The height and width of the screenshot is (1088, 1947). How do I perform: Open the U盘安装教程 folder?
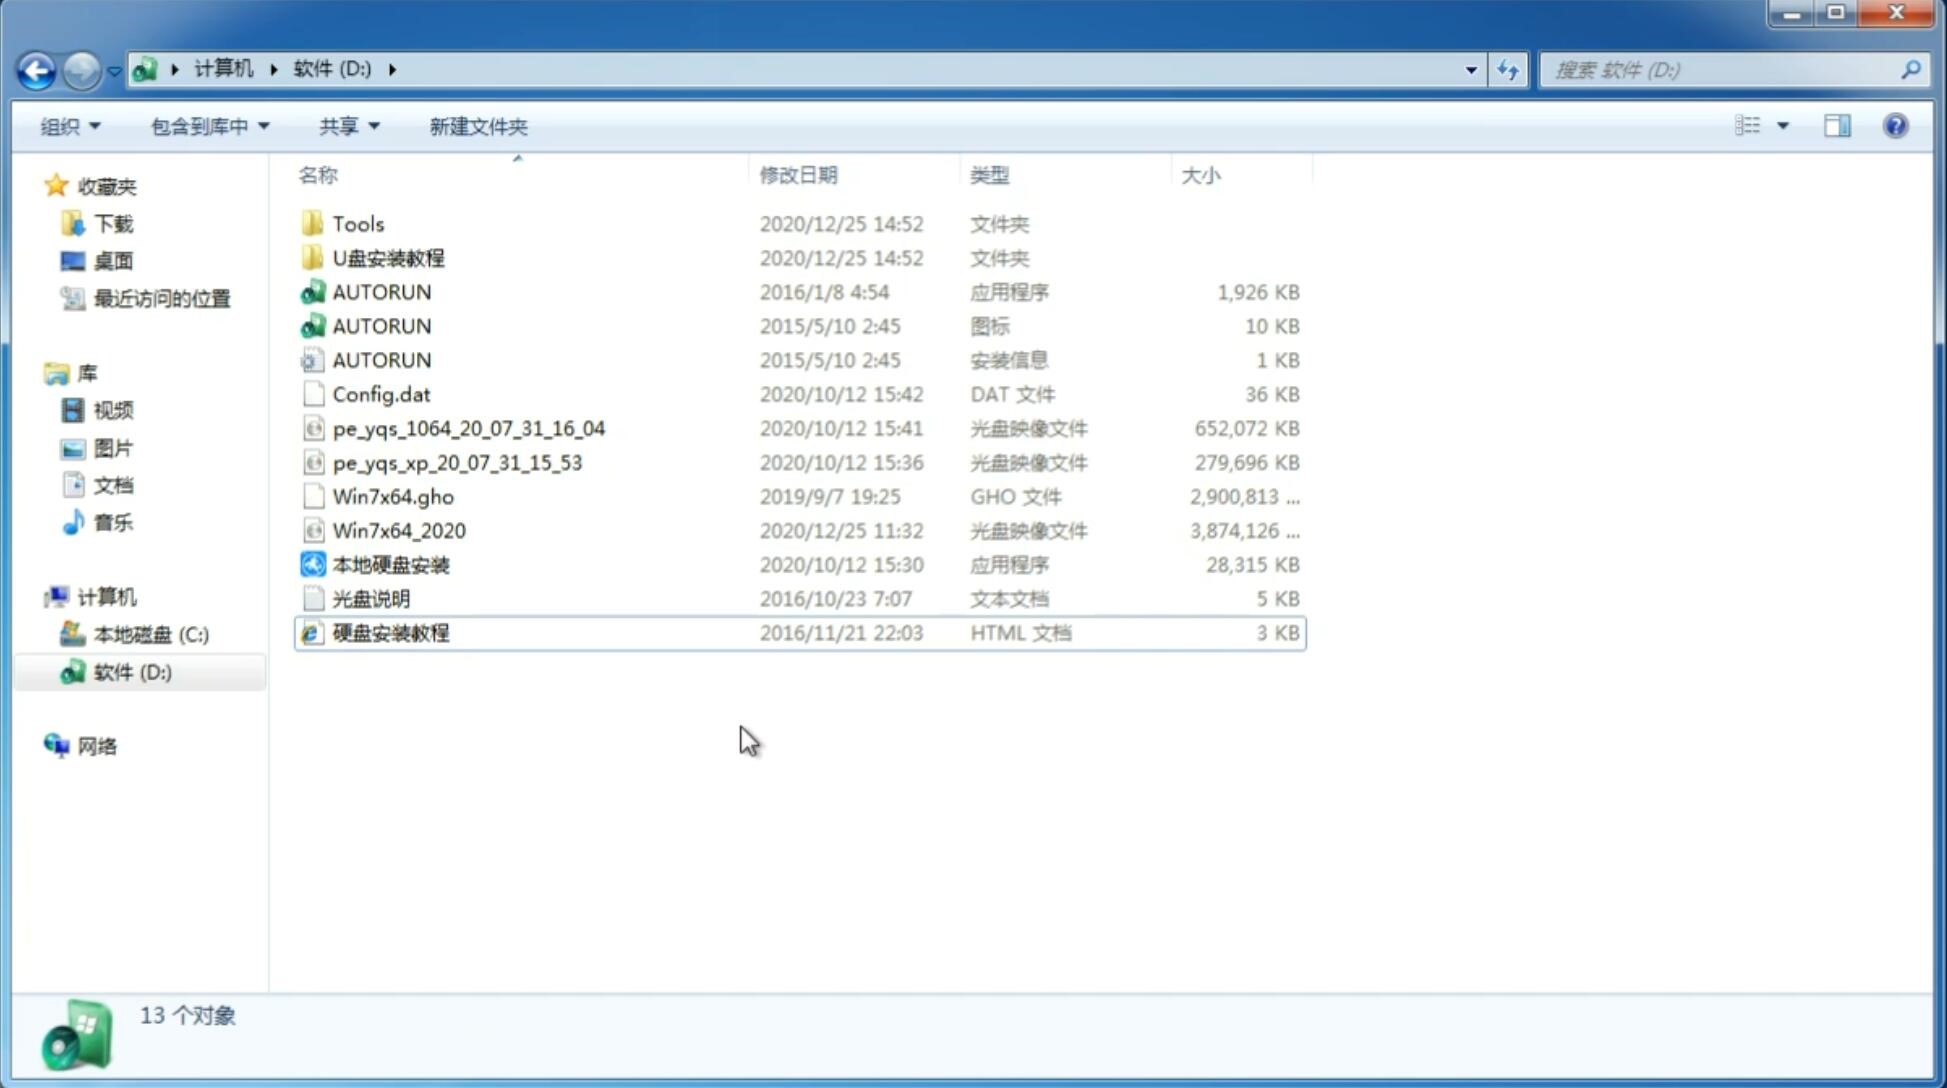tap(388, 257)
